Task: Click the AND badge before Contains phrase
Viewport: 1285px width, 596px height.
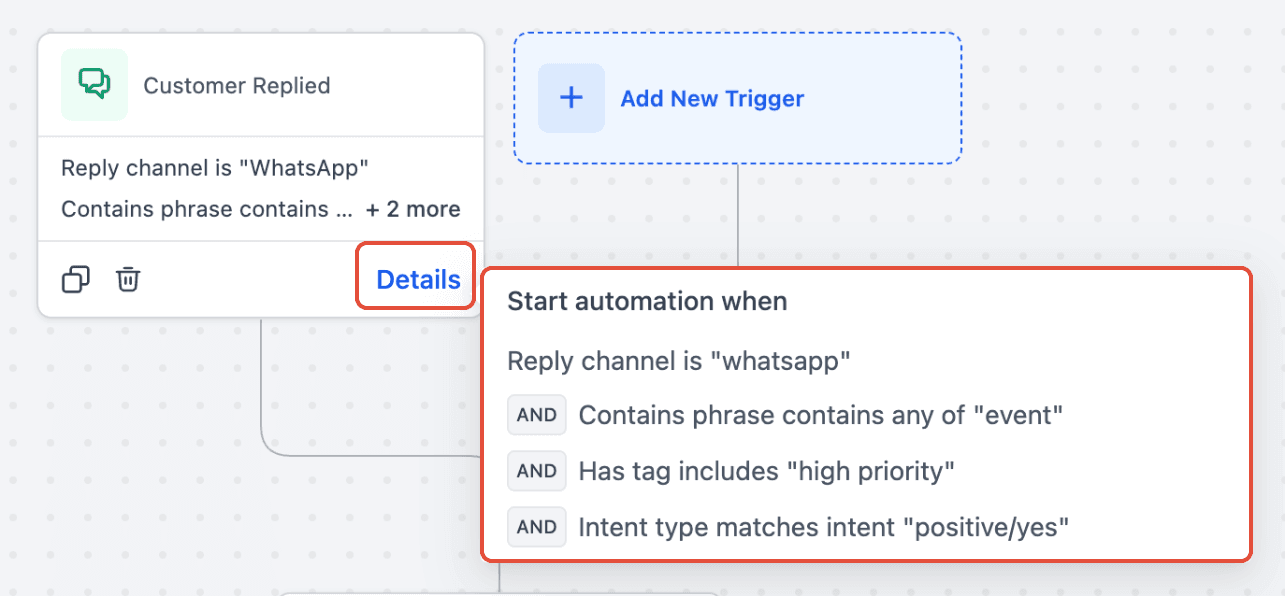Action: coord(537,415)
